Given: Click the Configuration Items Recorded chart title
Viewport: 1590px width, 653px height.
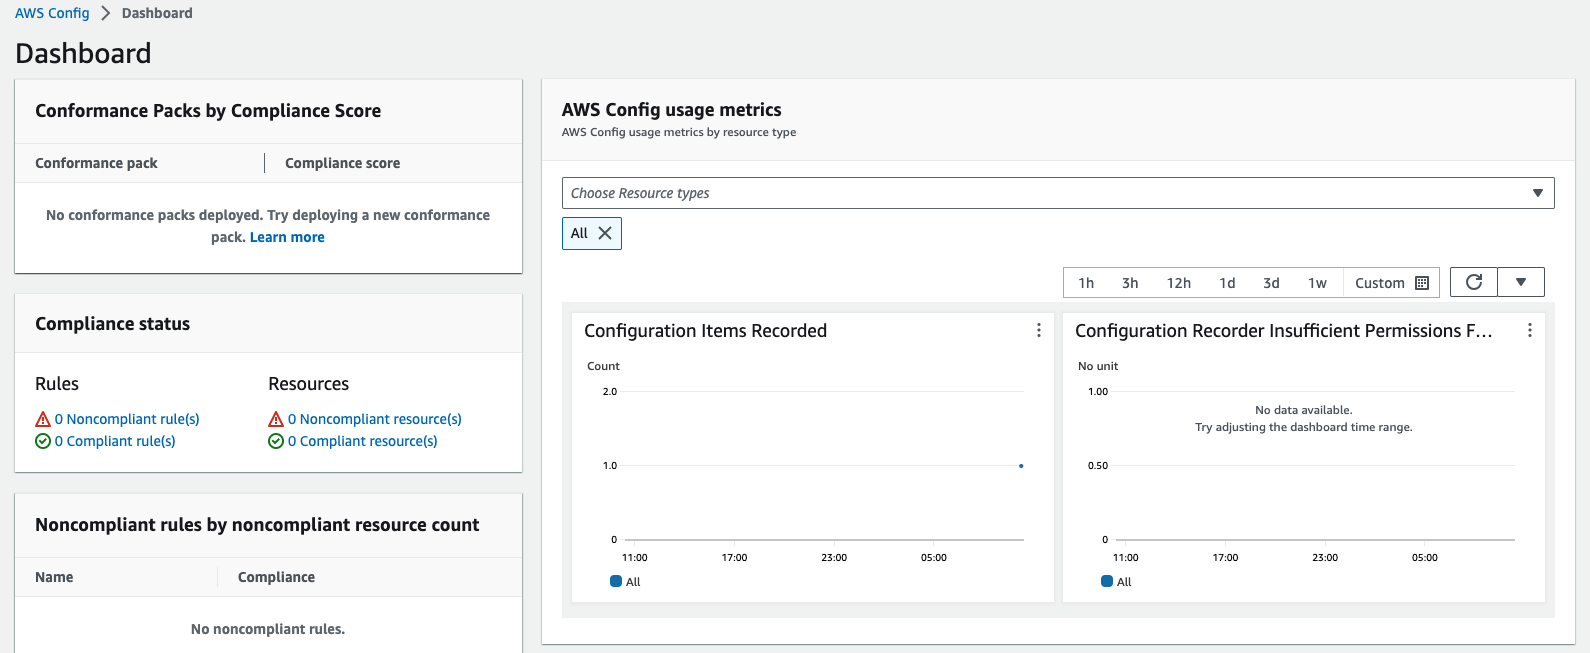Looking at the screenshot, I should point(705,331).
